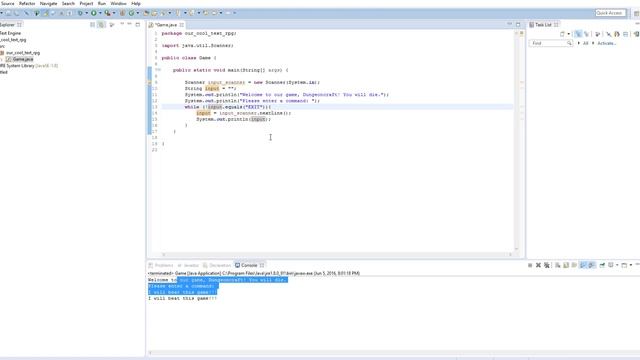Image resolution: width=640 pixels, height=360 pixels.
Task: Toggle Link with Editor in Package Explorer
Action: 101,24
